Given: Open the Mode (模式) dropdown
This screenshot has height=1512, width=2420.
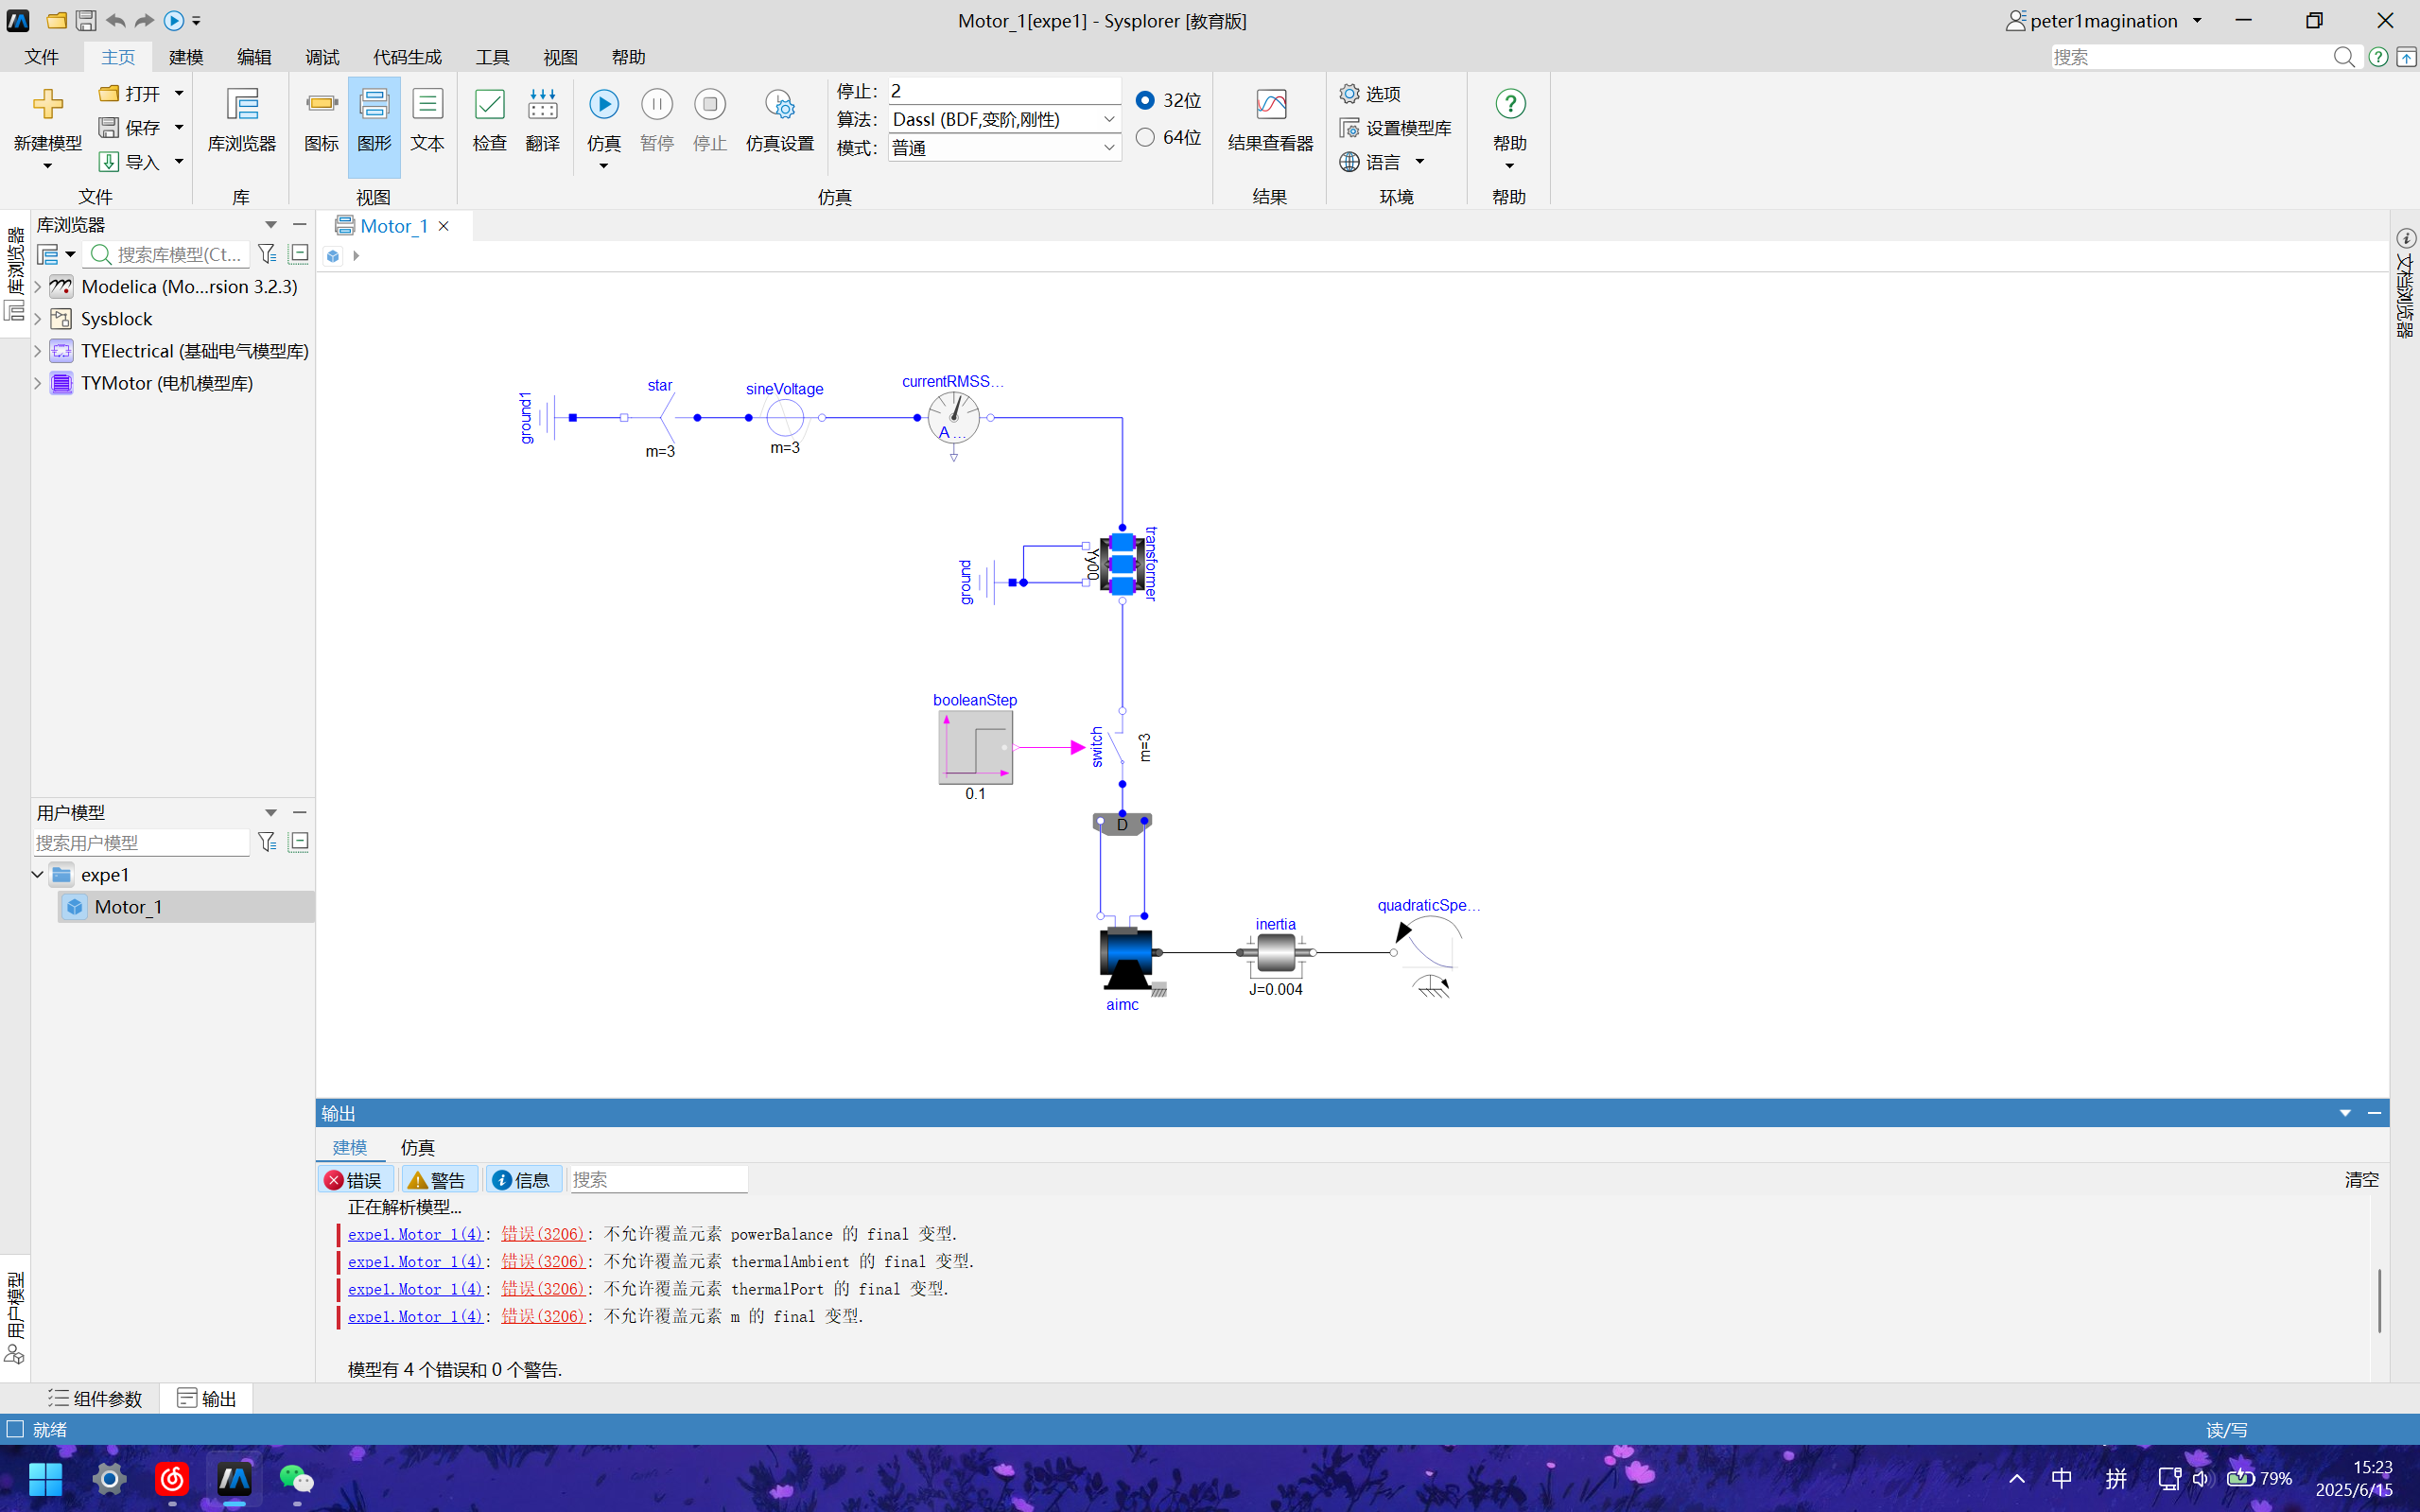Looking at the screenshot, I should tap(1004, 148).
